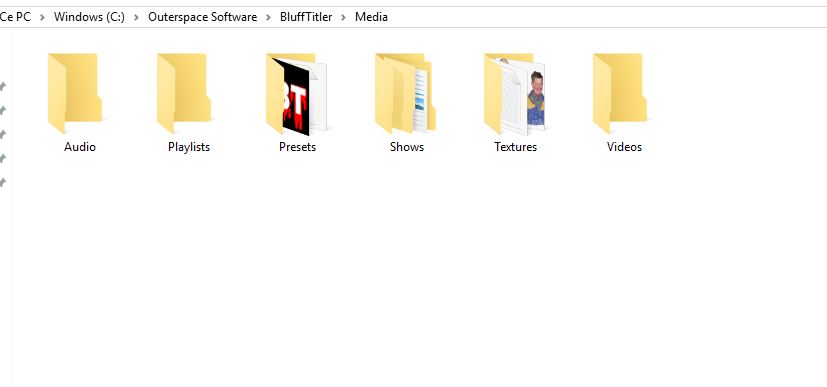Select the Audio folder icon
Screen dimensions: 827x387
(x=75, y=93)
